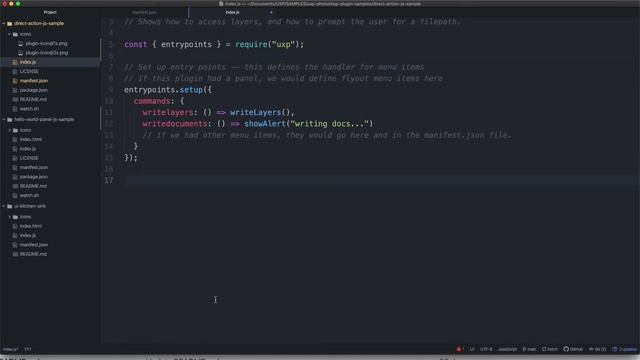Expand the icons folder under hello-world-panel-js-sample
Screen dimensions: 640x360
9,130
